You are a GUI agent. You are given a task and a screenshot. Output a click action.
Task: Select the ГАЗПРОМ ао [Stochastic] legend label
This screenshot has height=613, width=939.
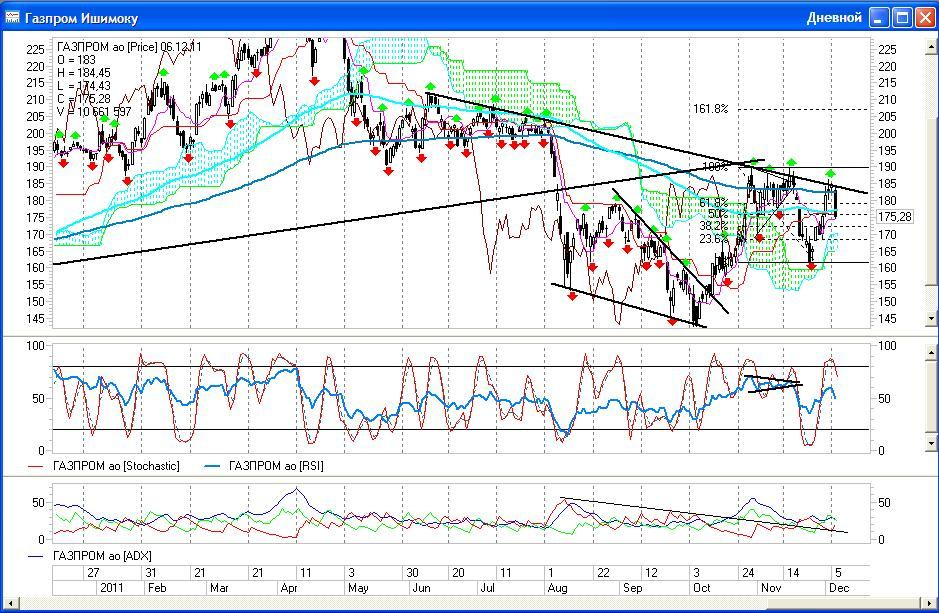click(x=116, y=466)
